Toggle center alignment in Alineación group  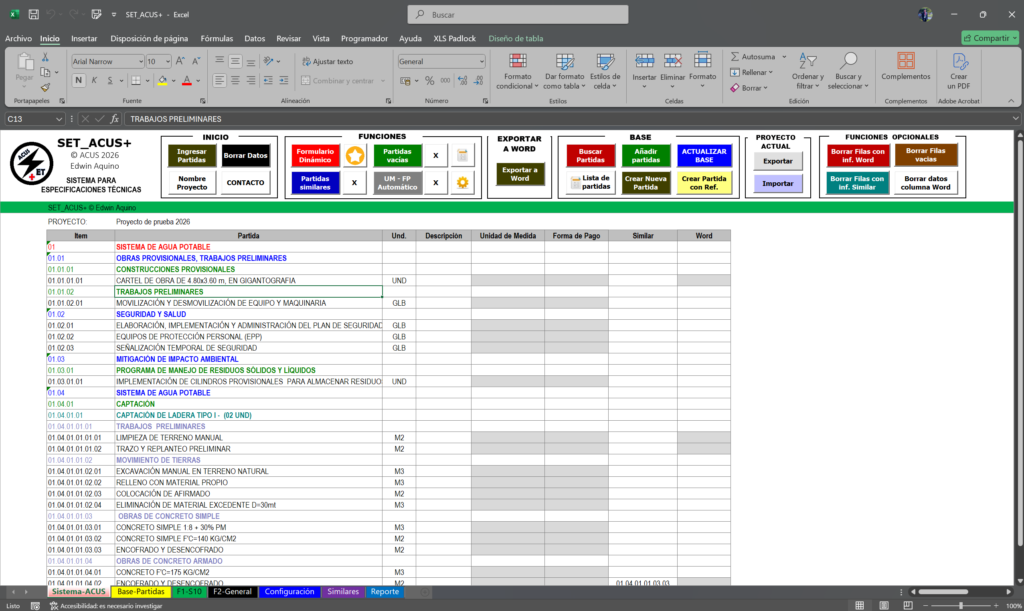(x=235, y=80)
